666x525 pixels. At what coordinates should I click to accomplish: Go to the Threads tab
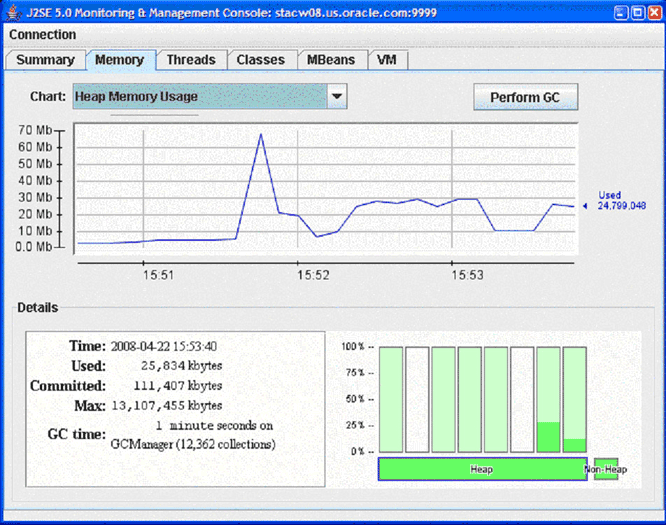191,60
